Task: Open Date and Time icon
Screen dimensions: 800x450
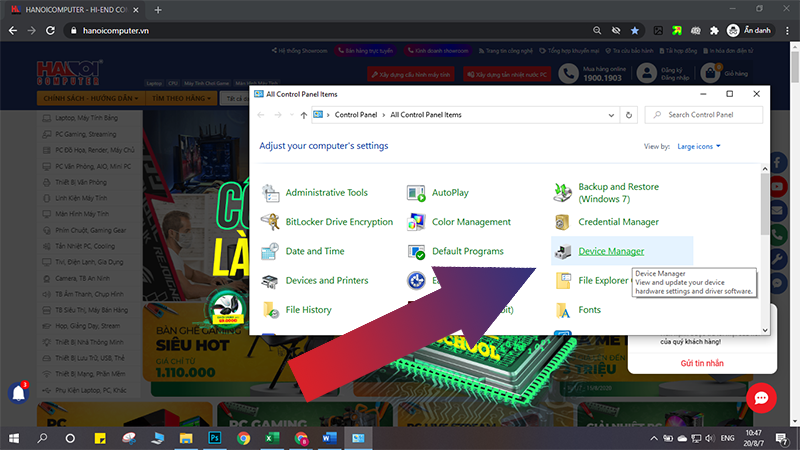Action: pos(270,251)
